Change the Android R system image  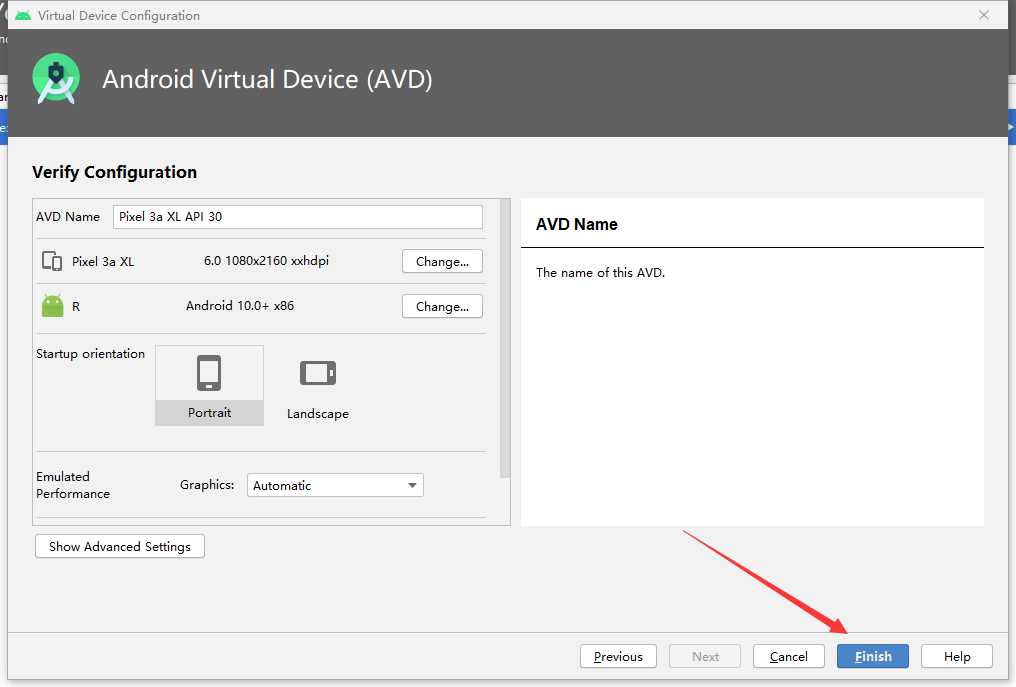[x=442, y=306]
